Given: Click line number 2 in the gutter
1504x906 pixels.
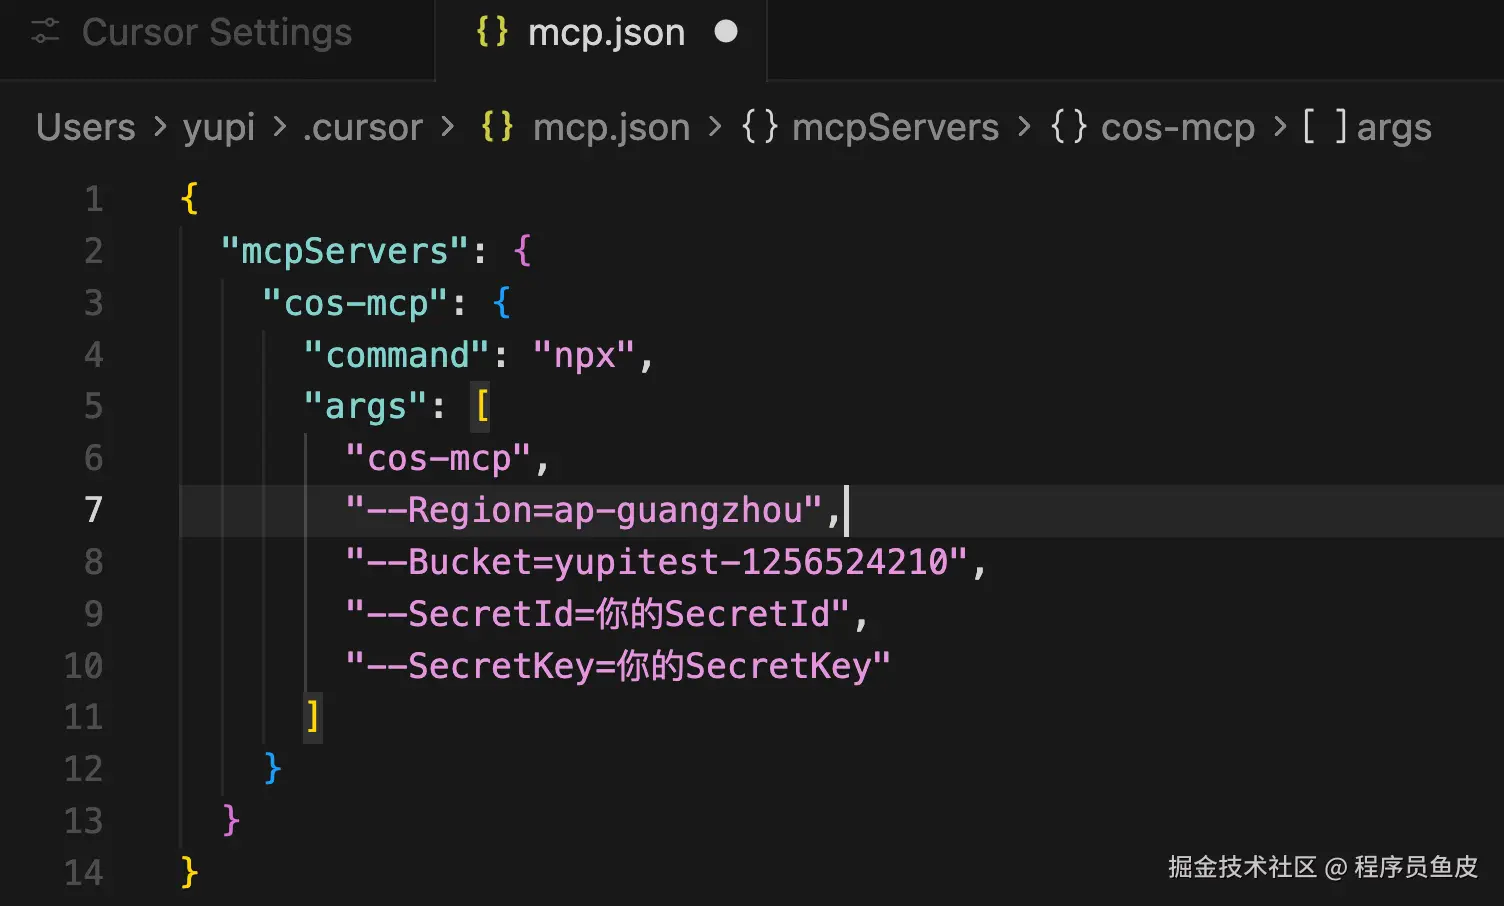Looking at the screenshot, I should pos(93,251).
